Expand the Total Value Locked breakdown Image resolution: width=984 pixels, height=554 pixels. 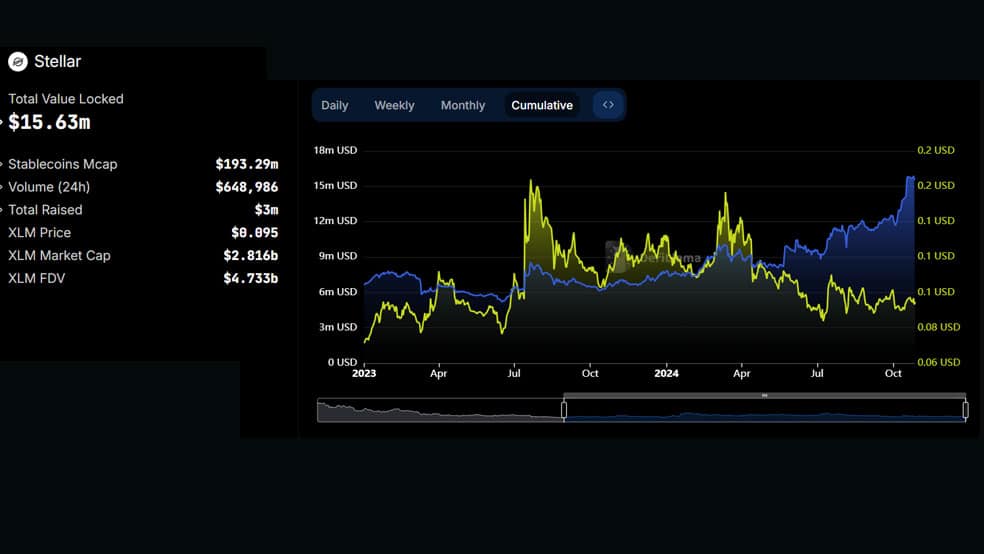click(x=1, y=122)
